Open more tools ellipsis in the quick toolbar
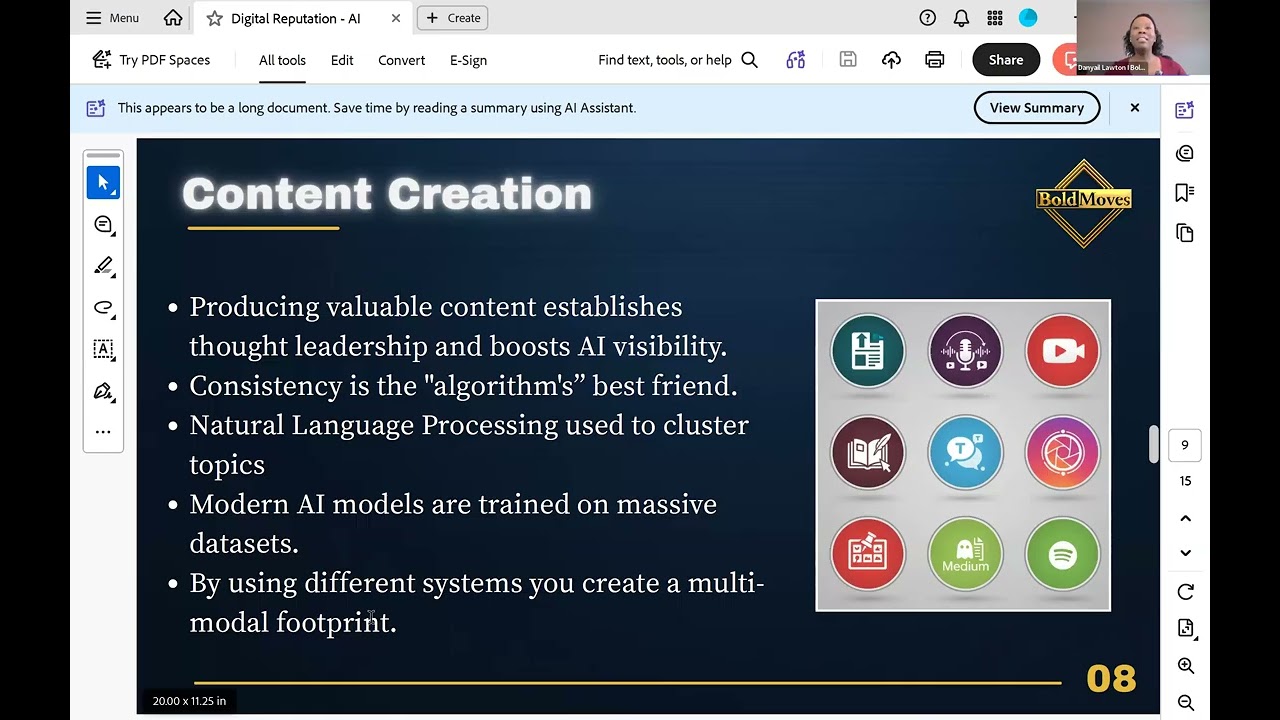The width and height of the screenshot is (1280, 720). [103, 432]
